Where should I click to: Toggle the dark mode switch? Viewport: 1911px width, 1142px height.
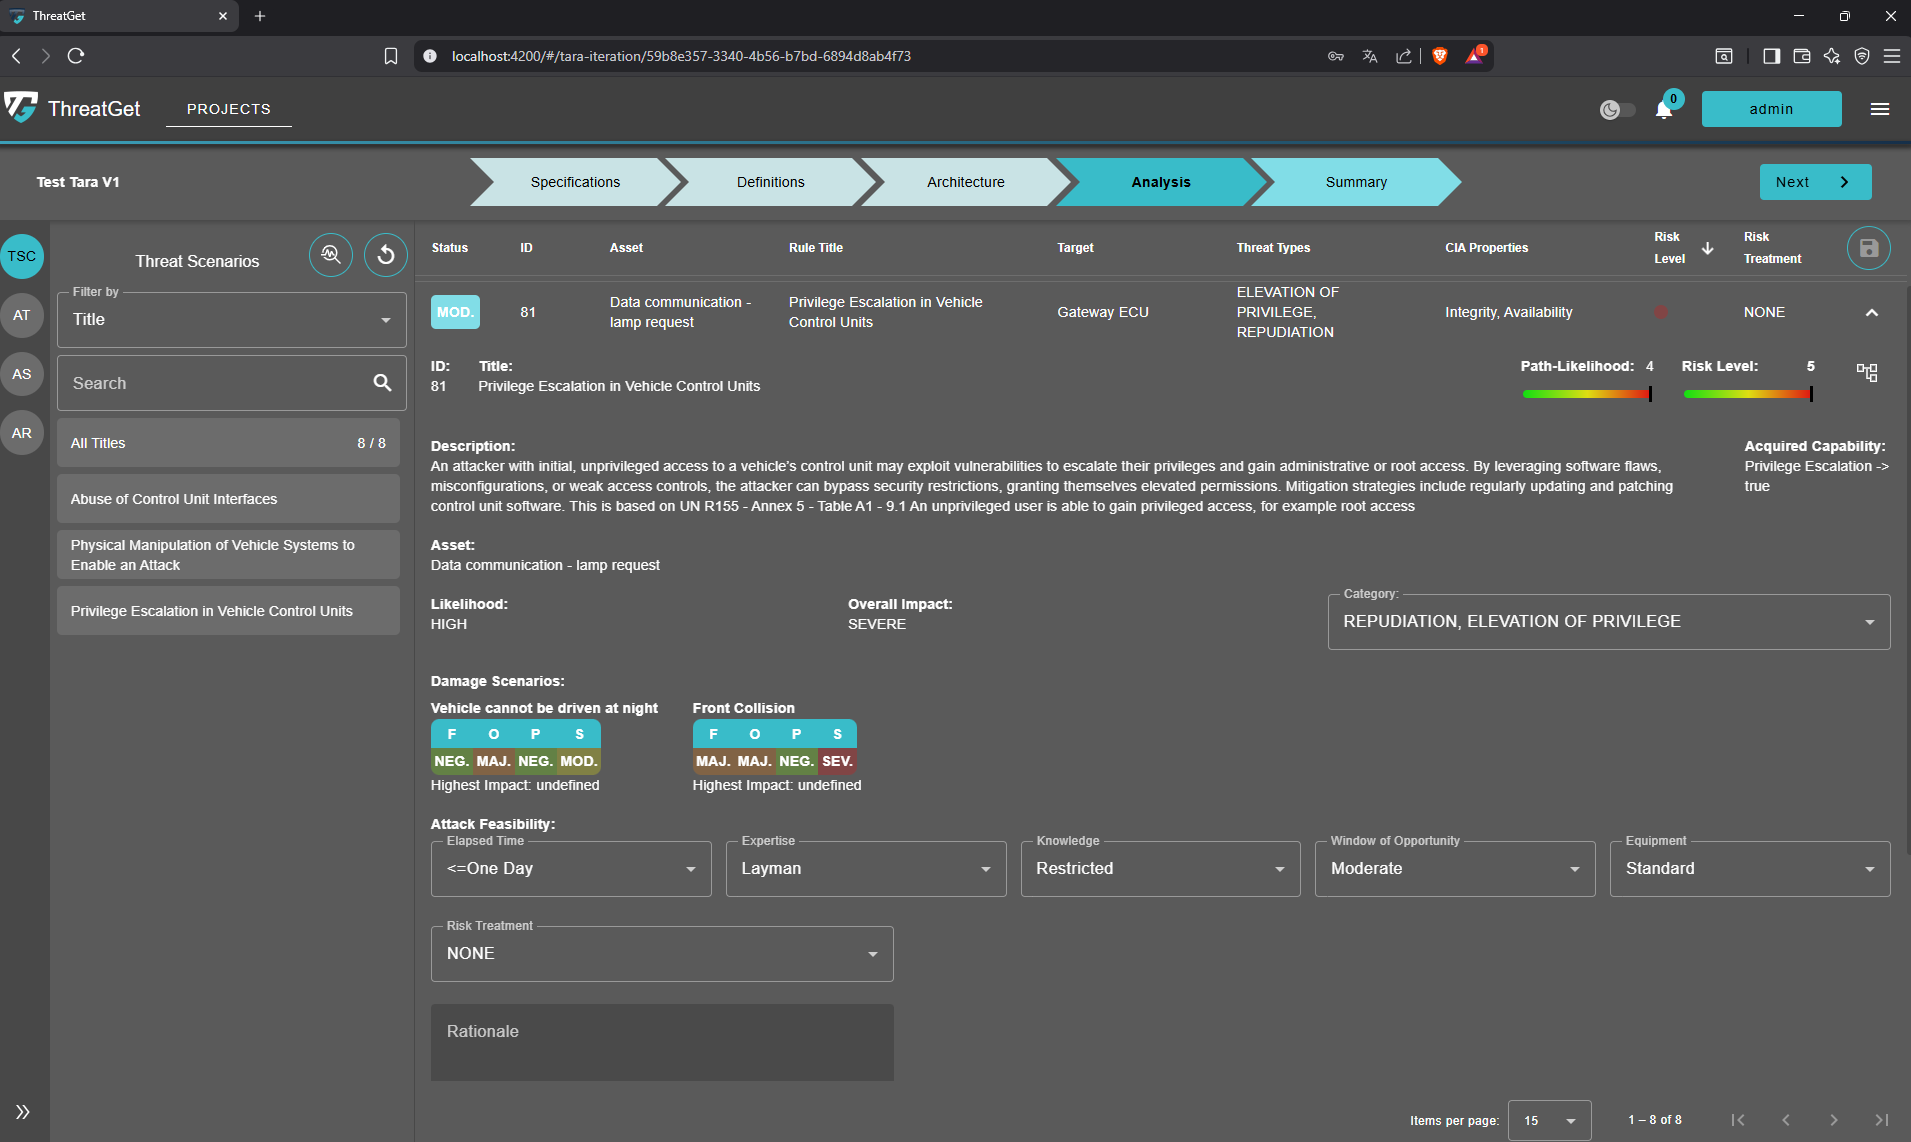[x=1617, y=110]
